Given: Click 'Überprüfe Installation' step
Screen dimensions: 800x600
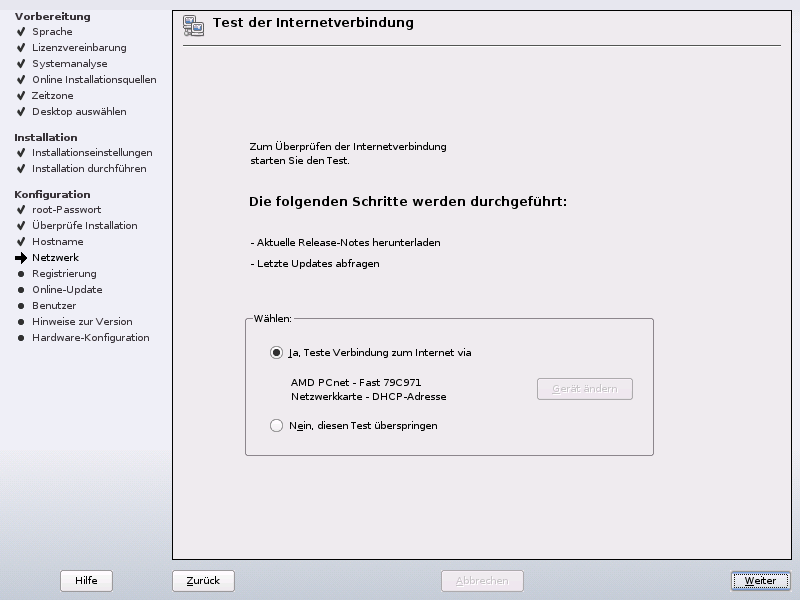Looking at the screenshot, I should 85,226.
